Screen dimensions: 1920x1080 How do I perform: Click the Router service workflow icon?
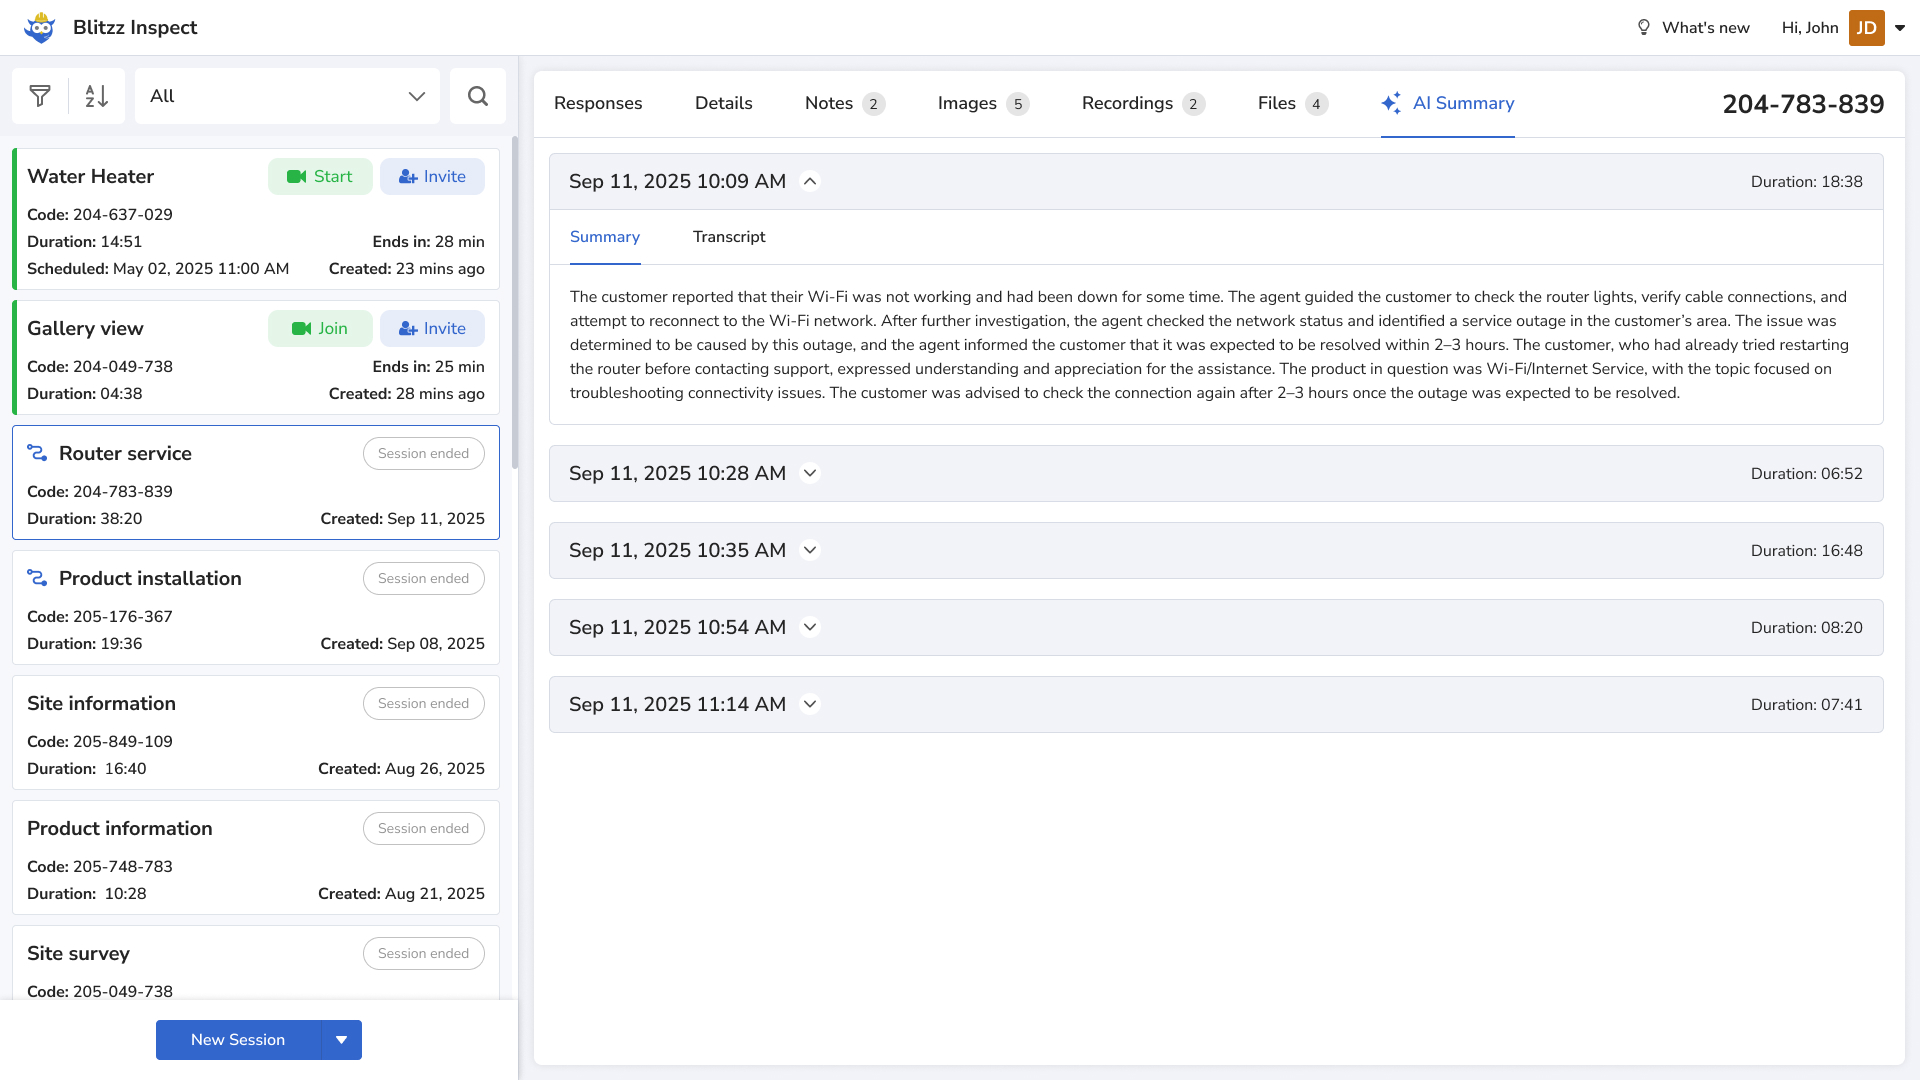37,453
